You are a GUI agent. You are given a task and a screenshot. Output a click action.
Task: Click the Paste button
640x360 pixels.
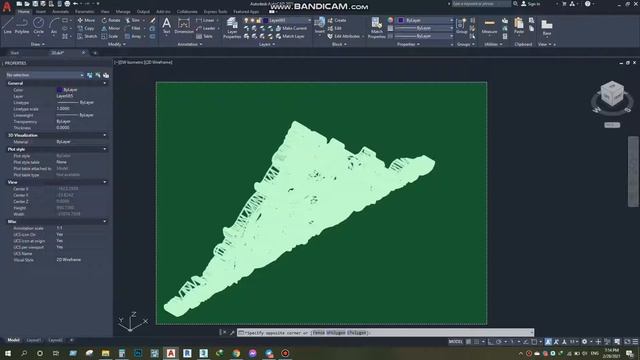[519, 26]
